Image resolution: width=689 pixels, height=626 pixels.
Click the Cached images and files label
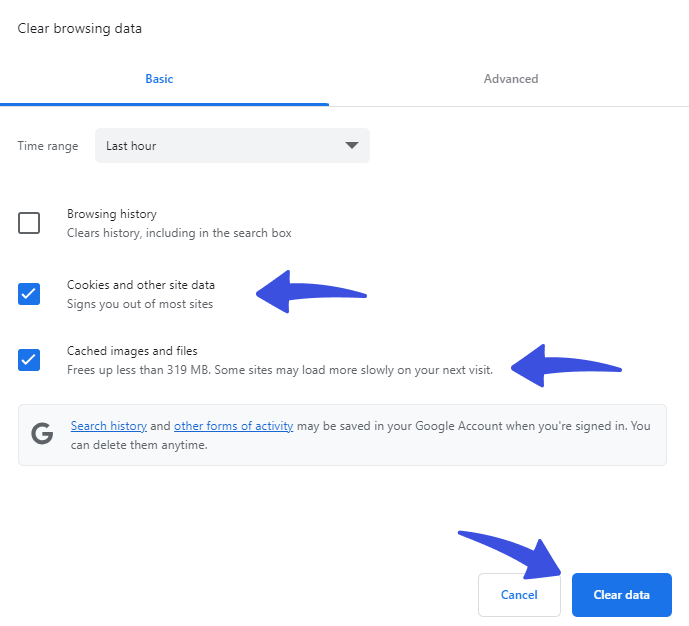coord(132,351)
